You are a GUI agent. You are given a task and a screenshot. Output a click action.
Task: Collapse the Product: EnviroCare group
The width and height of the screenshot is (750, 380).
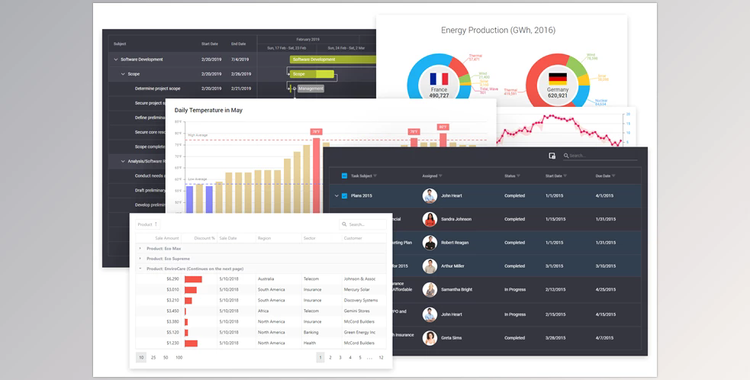(140, 268)
